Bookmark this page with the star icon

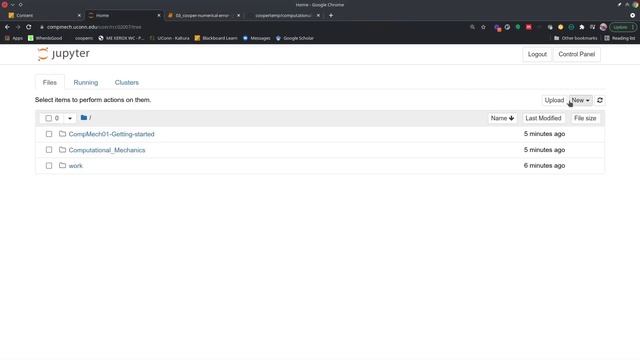click(x=483, y=27)
